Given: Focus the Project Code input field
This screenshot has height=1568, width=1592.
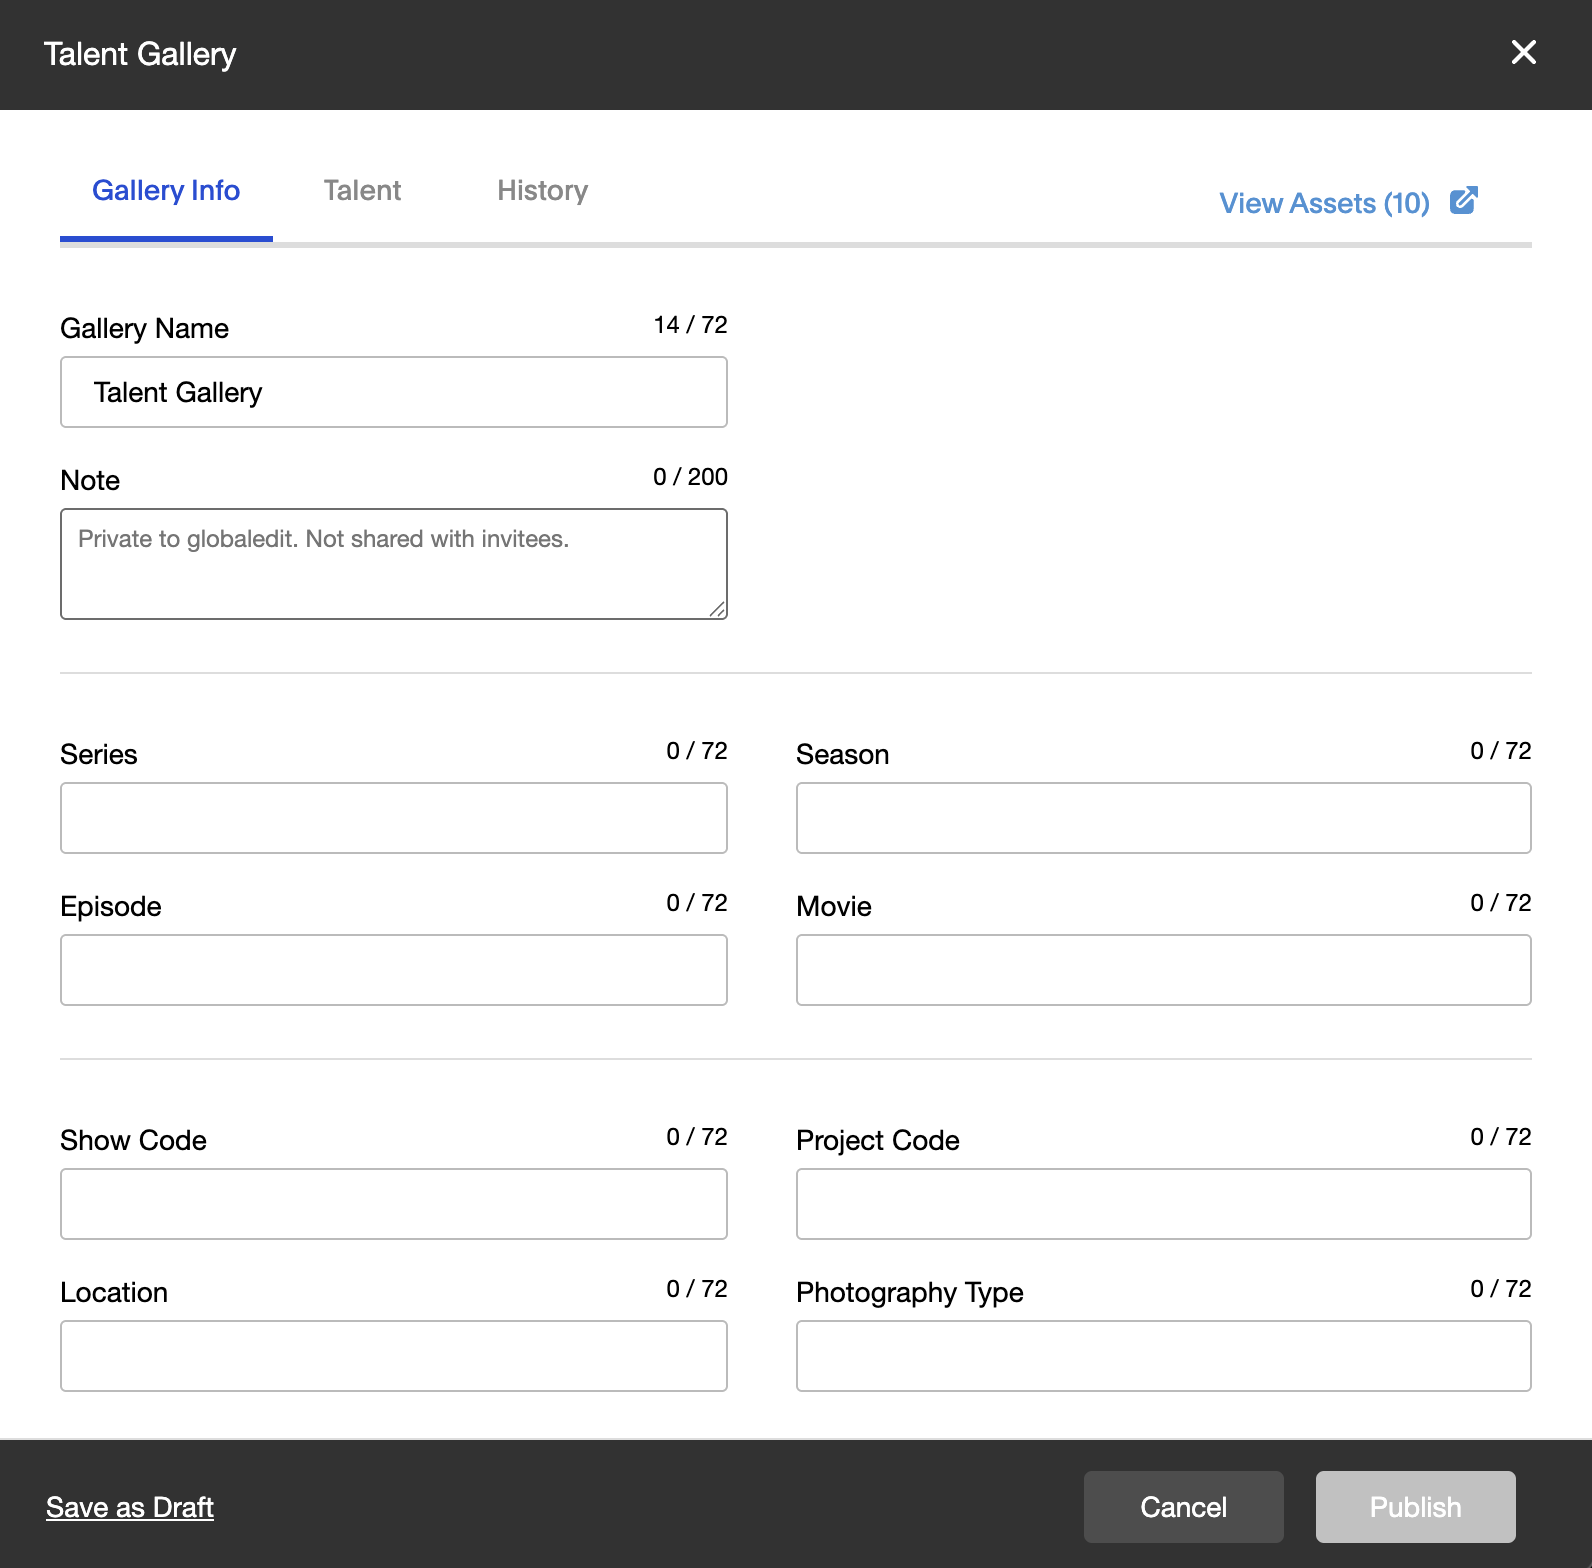Looking at the screenshot, I should click(1164, 1204).
